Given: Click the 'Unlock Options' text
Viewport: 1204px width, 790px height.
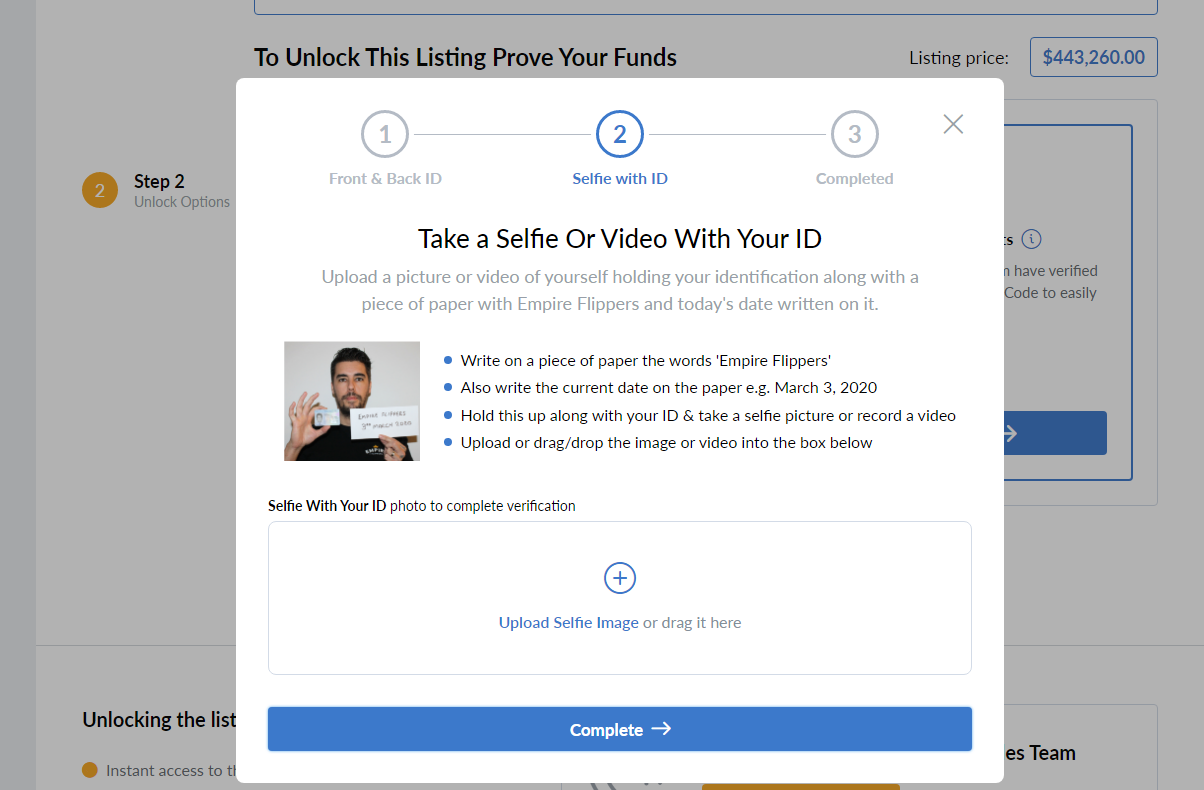Looking at the screenshot, I should [182, 202].
